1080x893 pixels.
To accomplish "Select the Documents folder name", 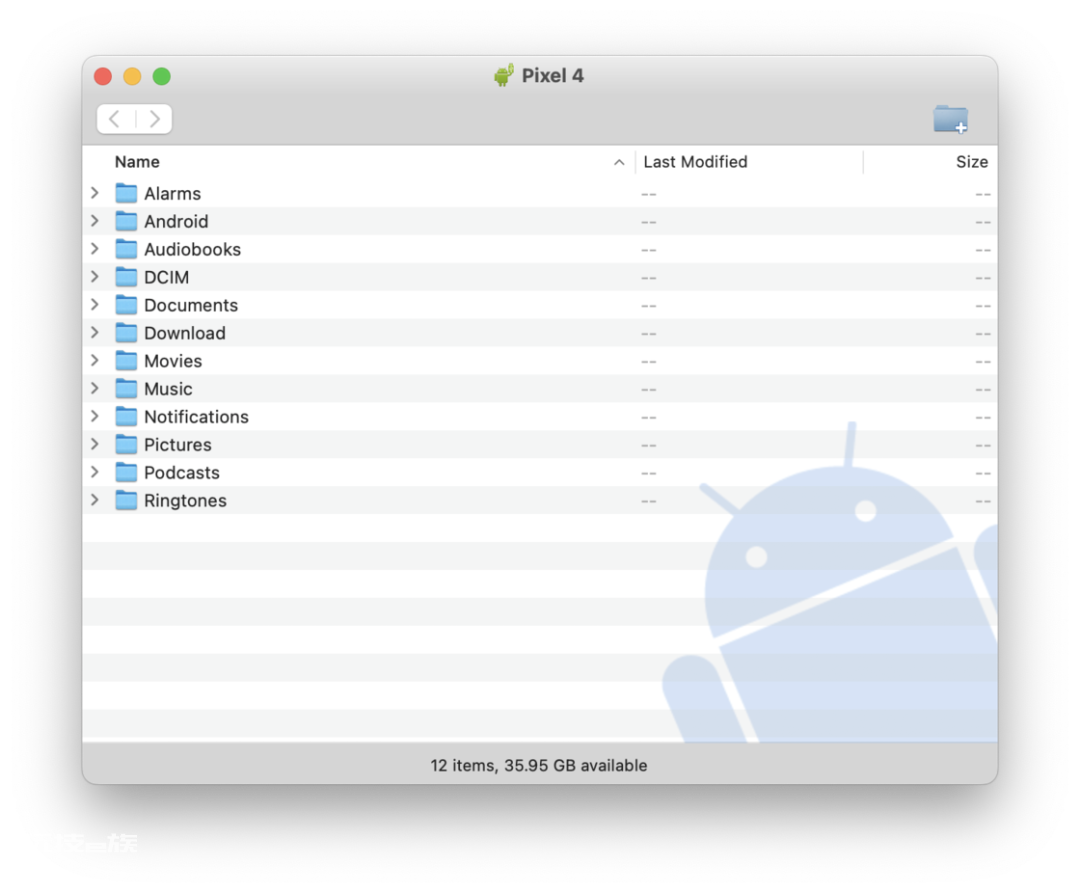I will click(x=191, y=305).
